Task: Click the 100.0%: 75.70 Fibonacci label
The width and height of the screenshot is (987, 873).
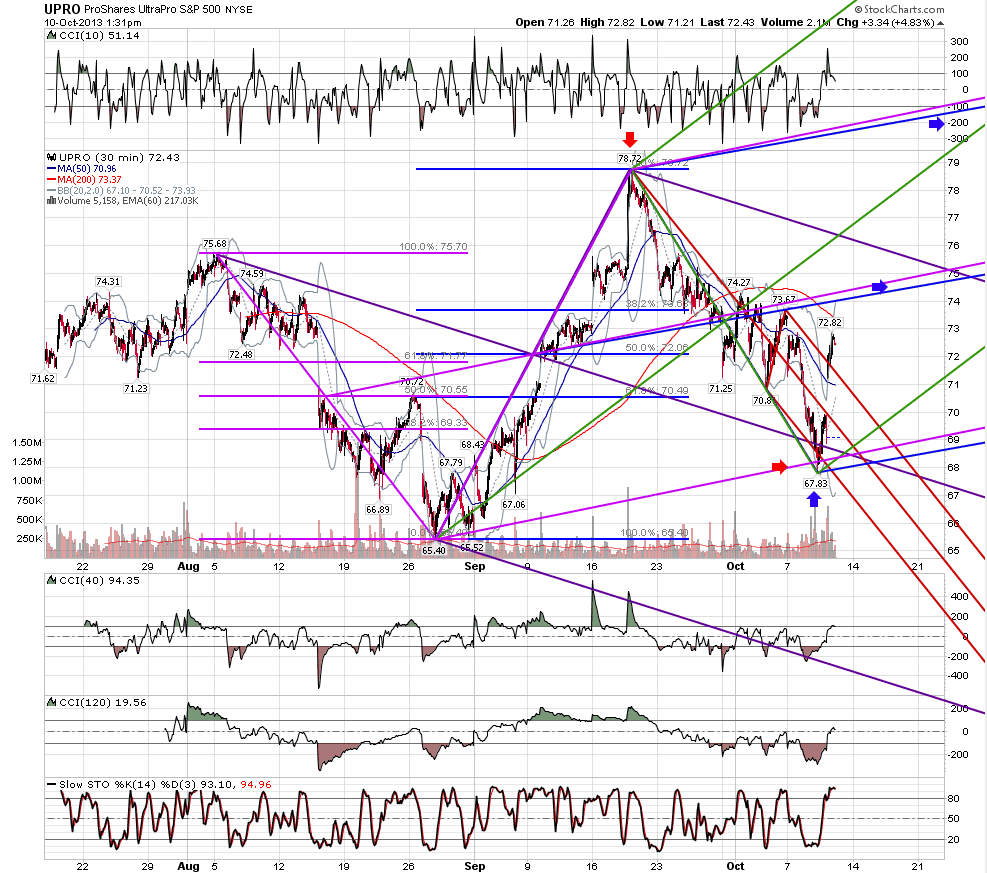Action: [434, 247]
